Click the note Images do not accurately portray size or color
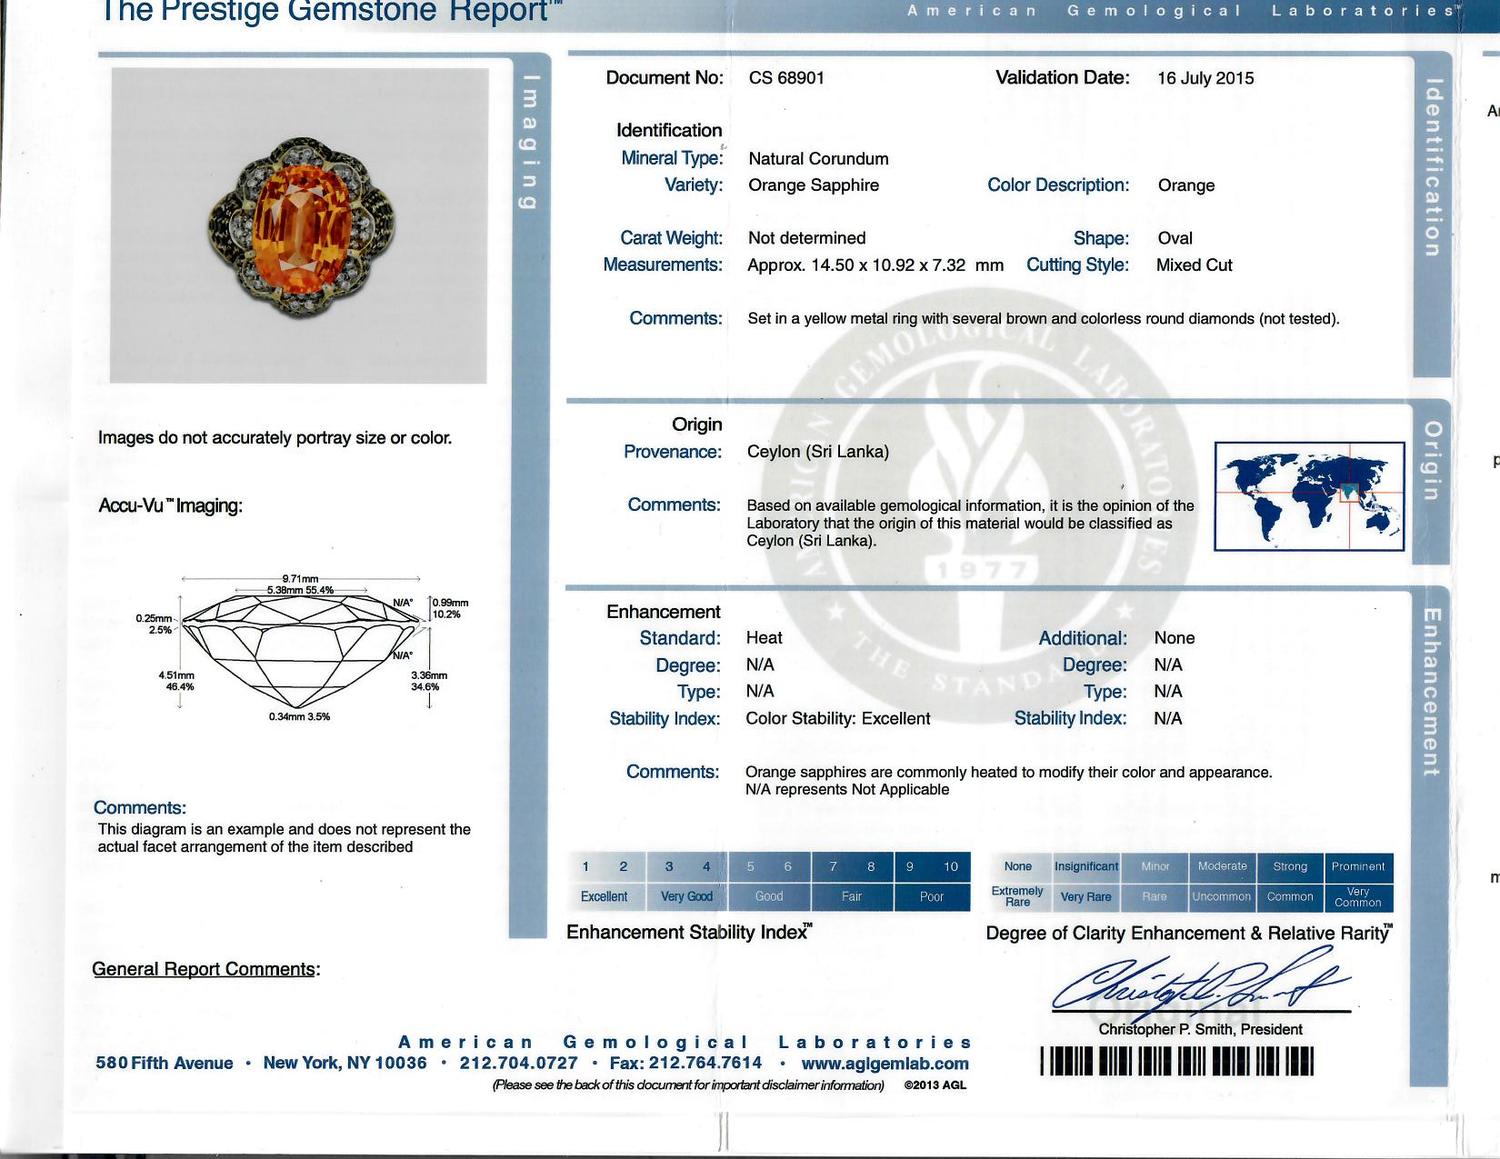The height and width of the screenshot is (1159, 1500). pyautogui.click(x=275, y=438)
